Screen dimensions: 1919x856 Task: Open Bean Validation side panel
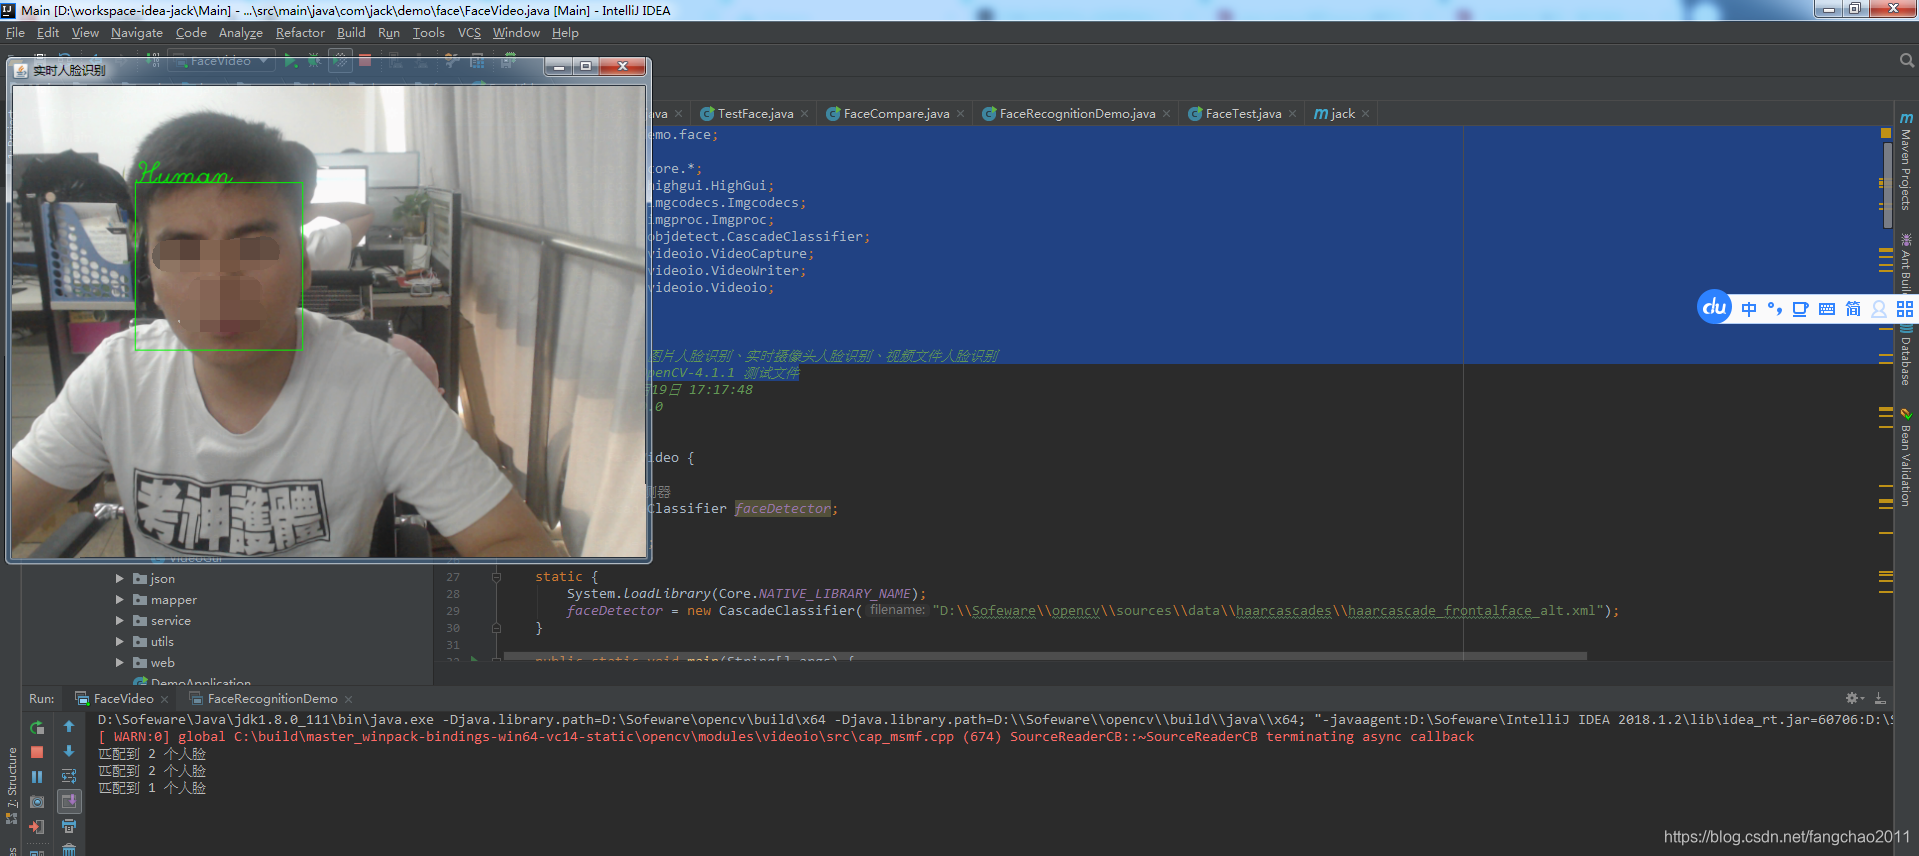pyautogui.click(x=1906, y=458)
